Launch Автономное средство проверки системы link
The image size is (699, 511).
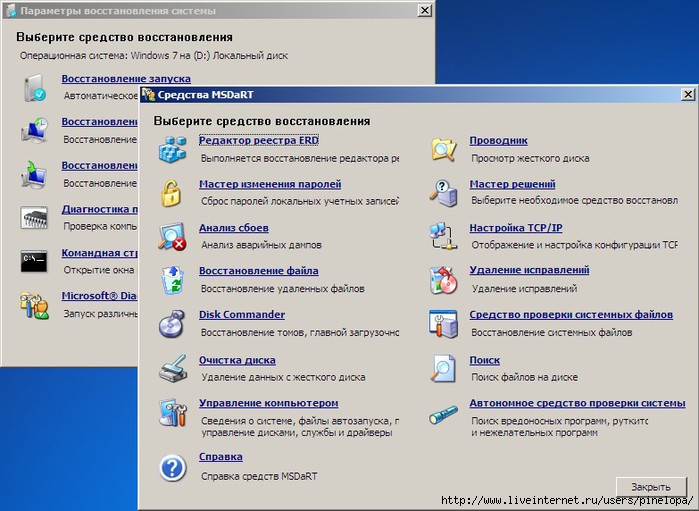click(577, 403)
